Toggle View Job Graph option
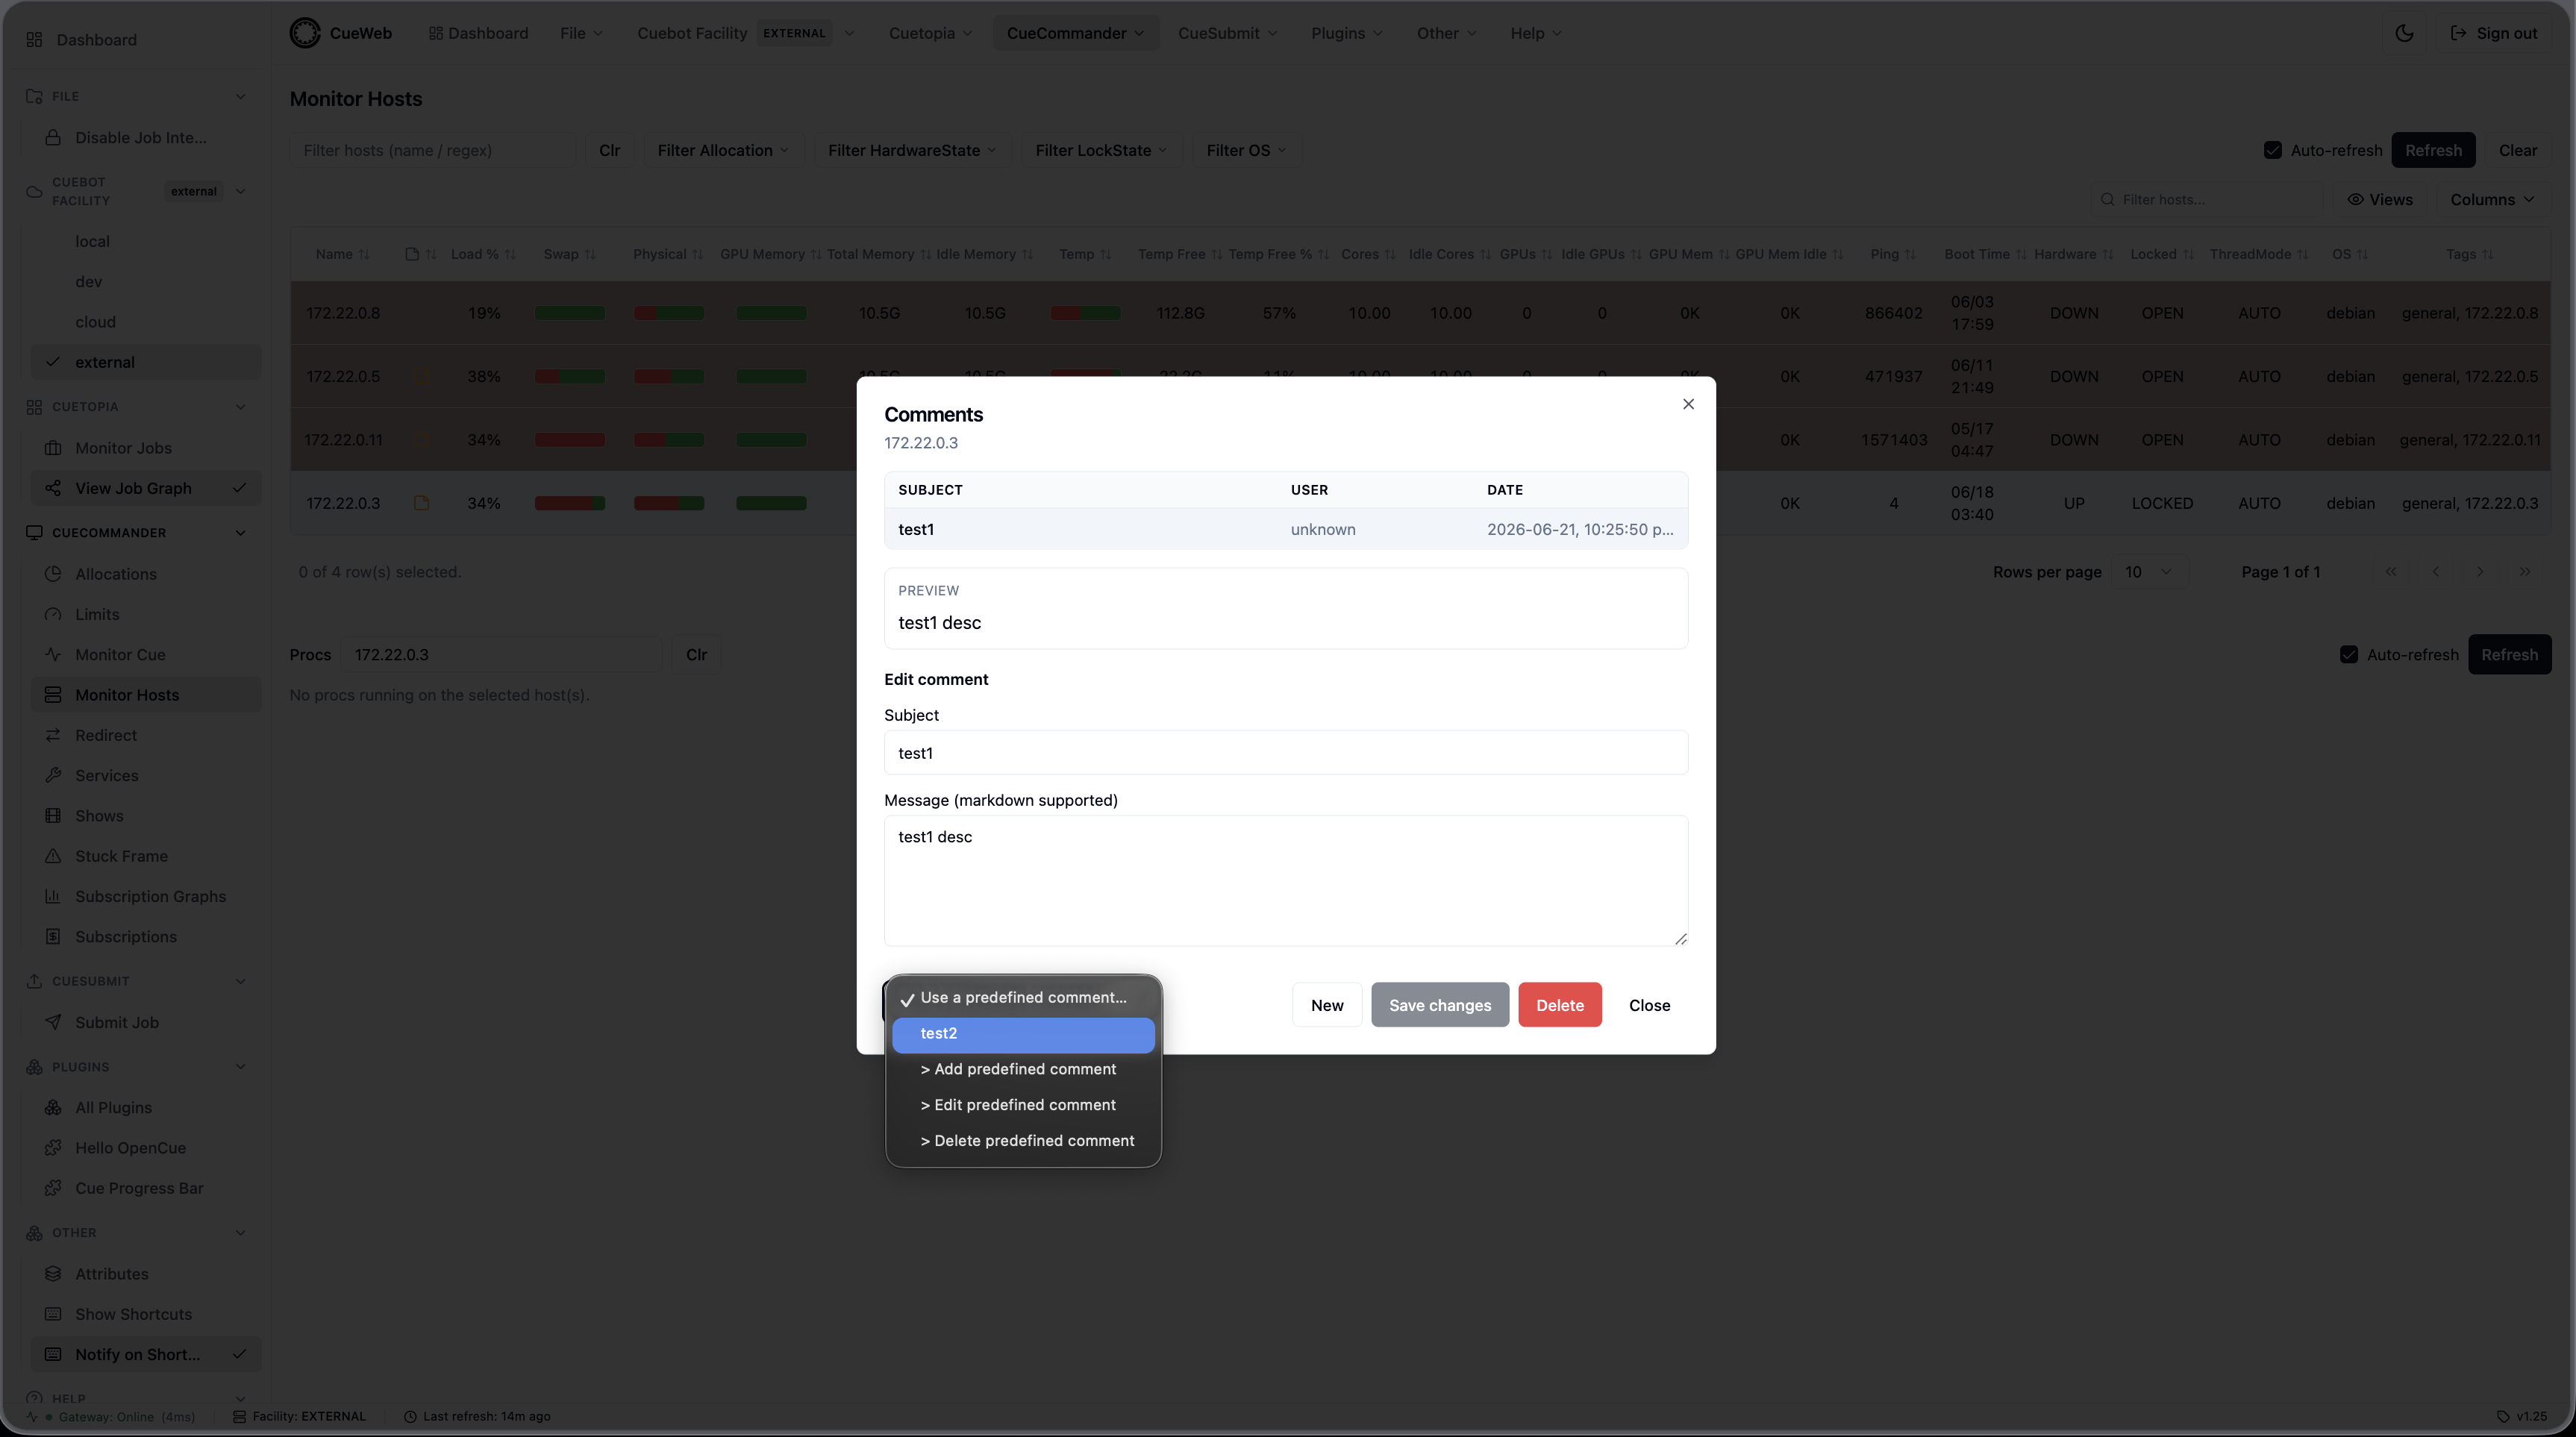The width and height of the screenshot is (2576, 1437). click(146, 488)
